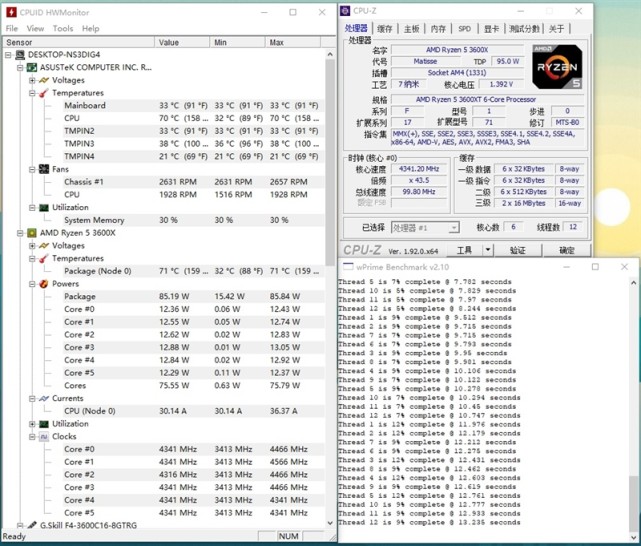Click the 确定 button in CPU-Z
This screenshot has height=546, width=641.
coord(567,250)
